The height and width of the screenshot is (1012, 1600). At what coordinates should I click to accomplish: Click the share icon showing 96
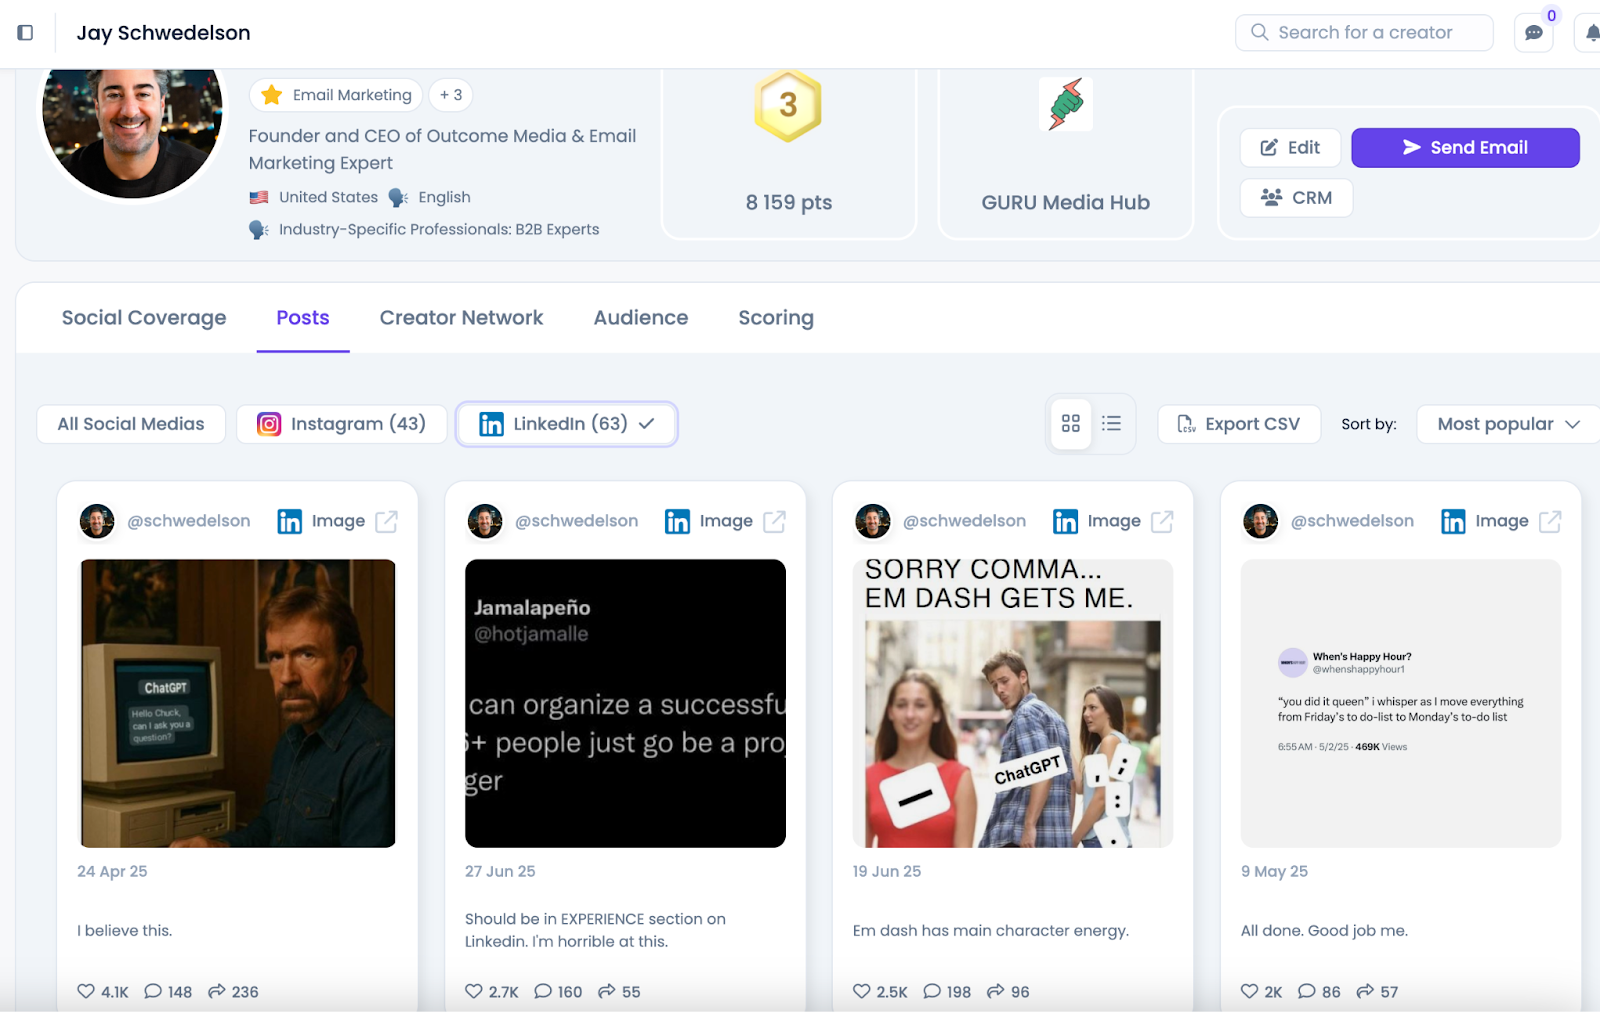996,991
